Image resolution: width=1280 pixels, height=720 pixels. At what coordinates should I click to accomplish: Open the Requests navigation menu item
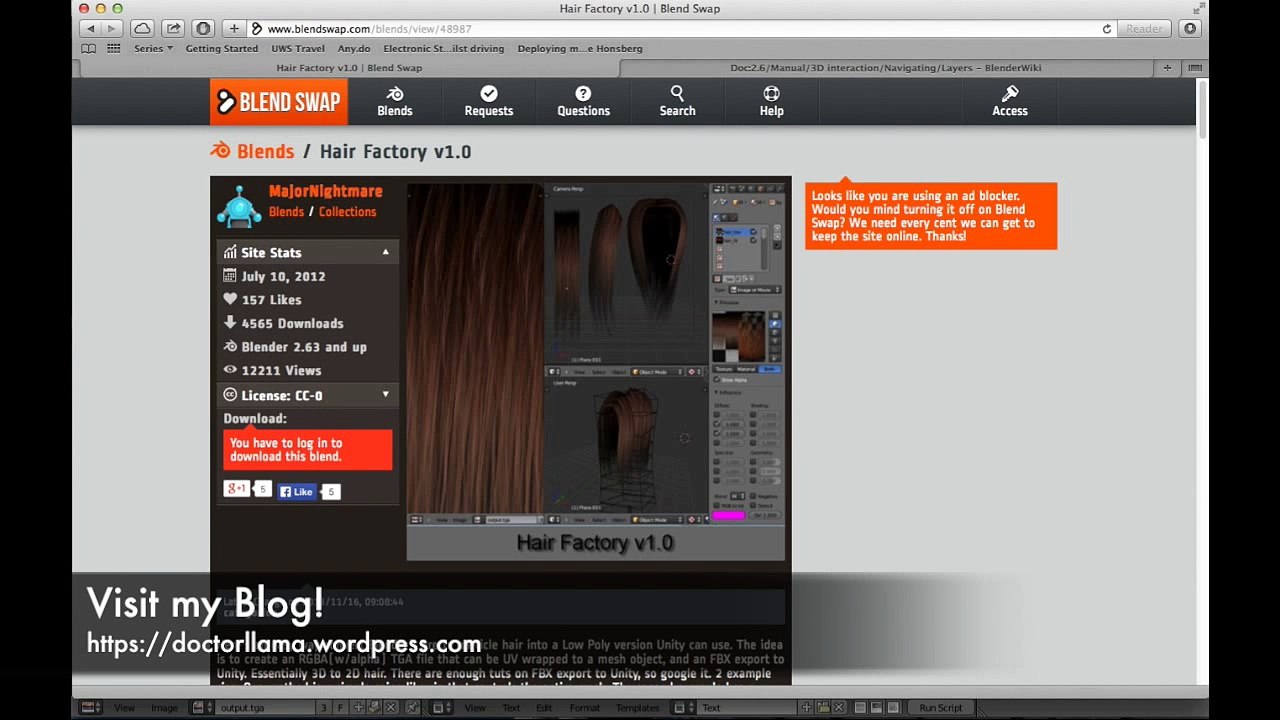tap(488, 101)
